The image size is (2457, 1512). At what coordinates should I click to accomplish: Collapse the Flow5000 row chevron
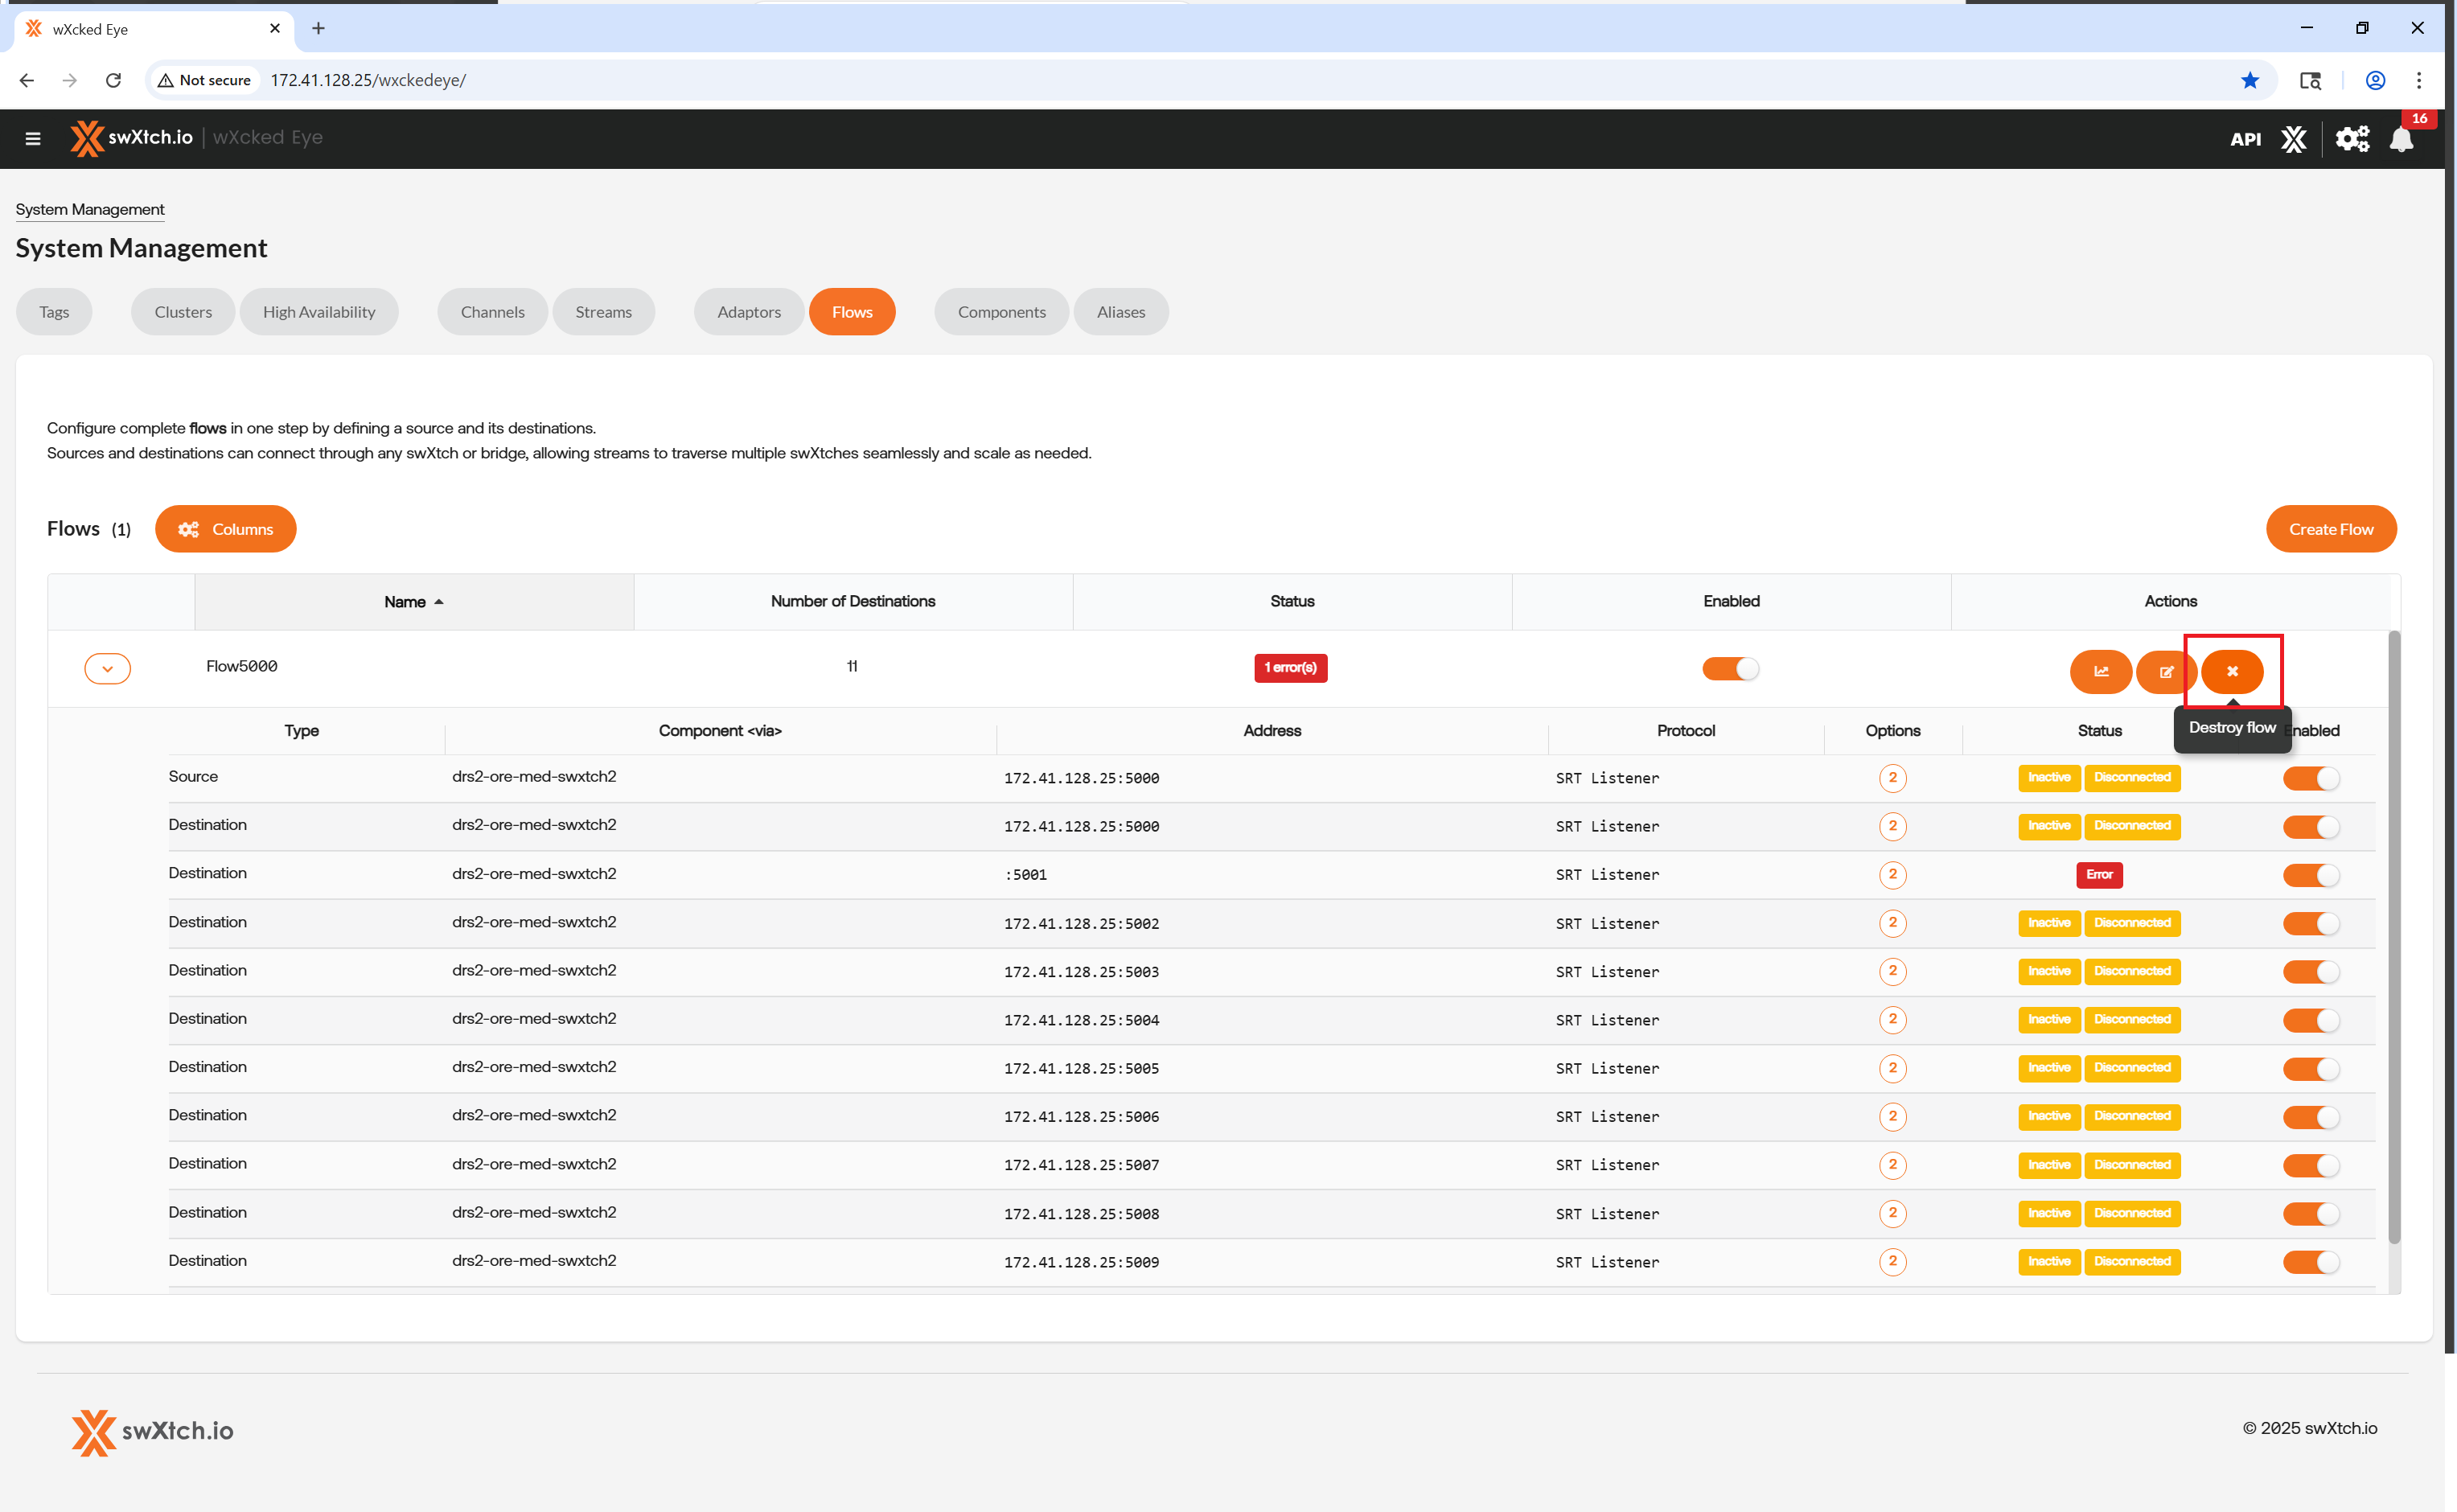[107, 668]
